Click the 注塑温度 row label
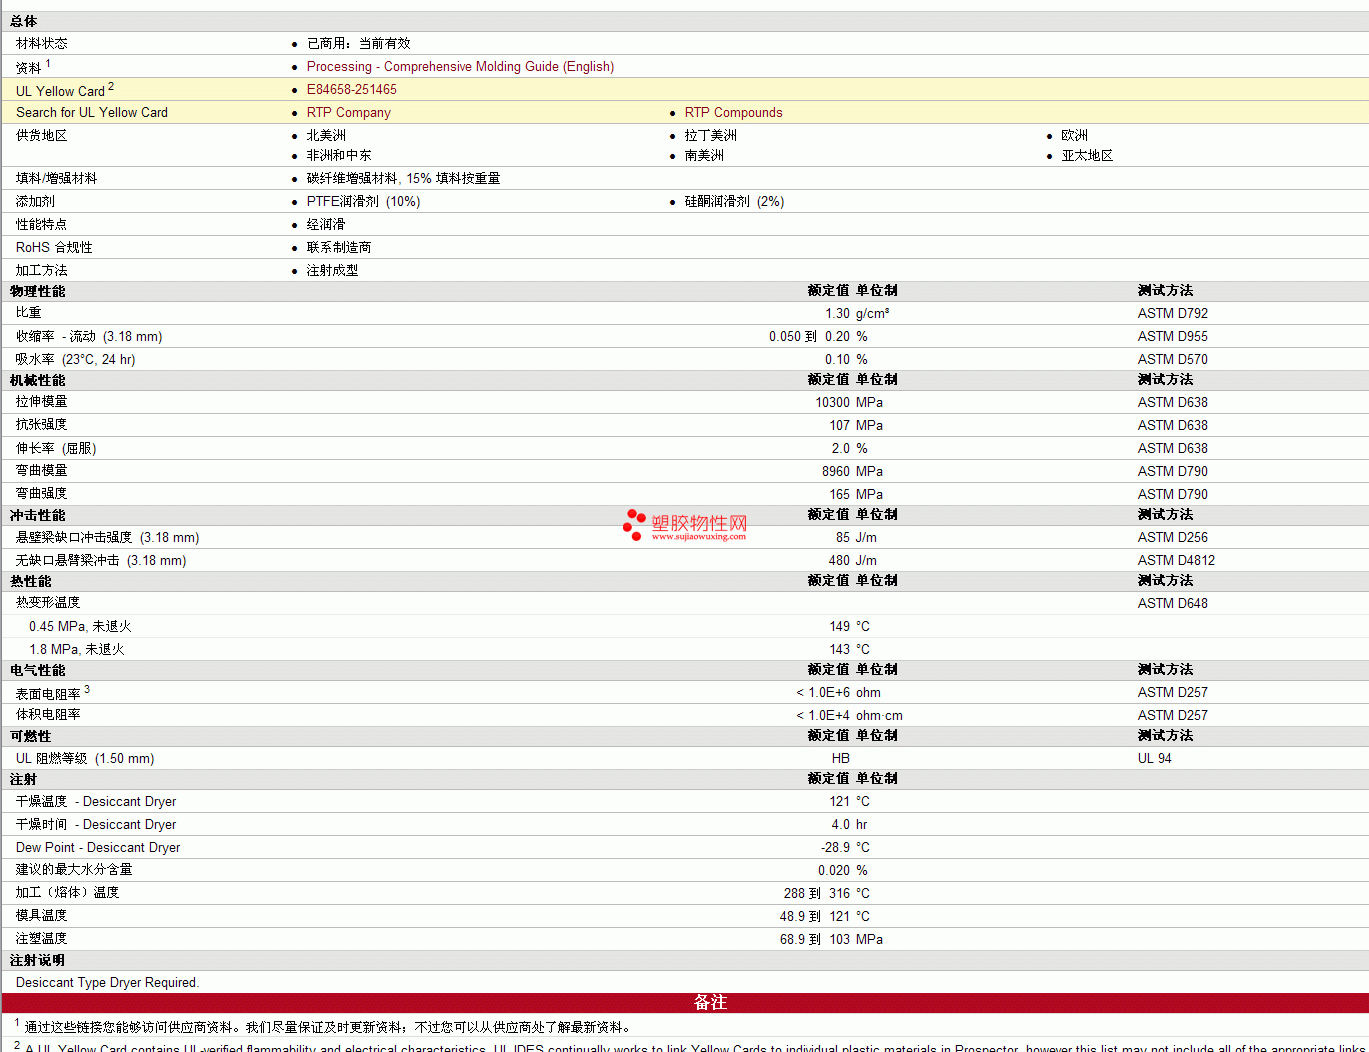Viewport: 1369px width, 1052px height. click(42, 938)
